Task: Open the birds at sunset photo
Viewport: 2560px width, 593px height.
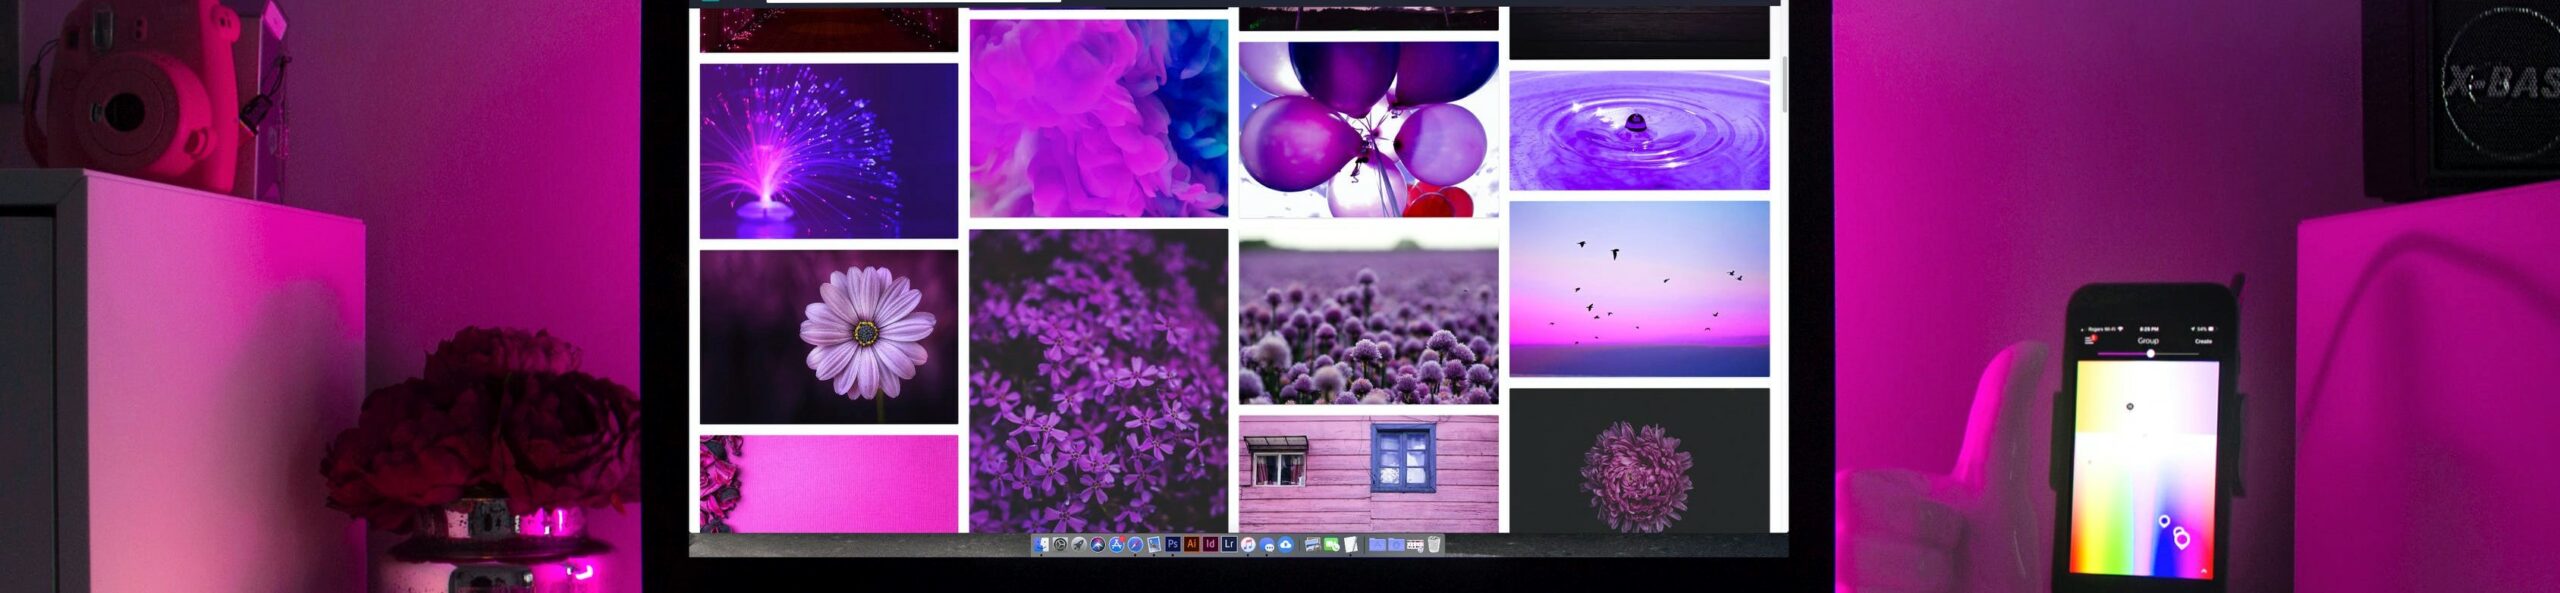Action: point(1638,288)
